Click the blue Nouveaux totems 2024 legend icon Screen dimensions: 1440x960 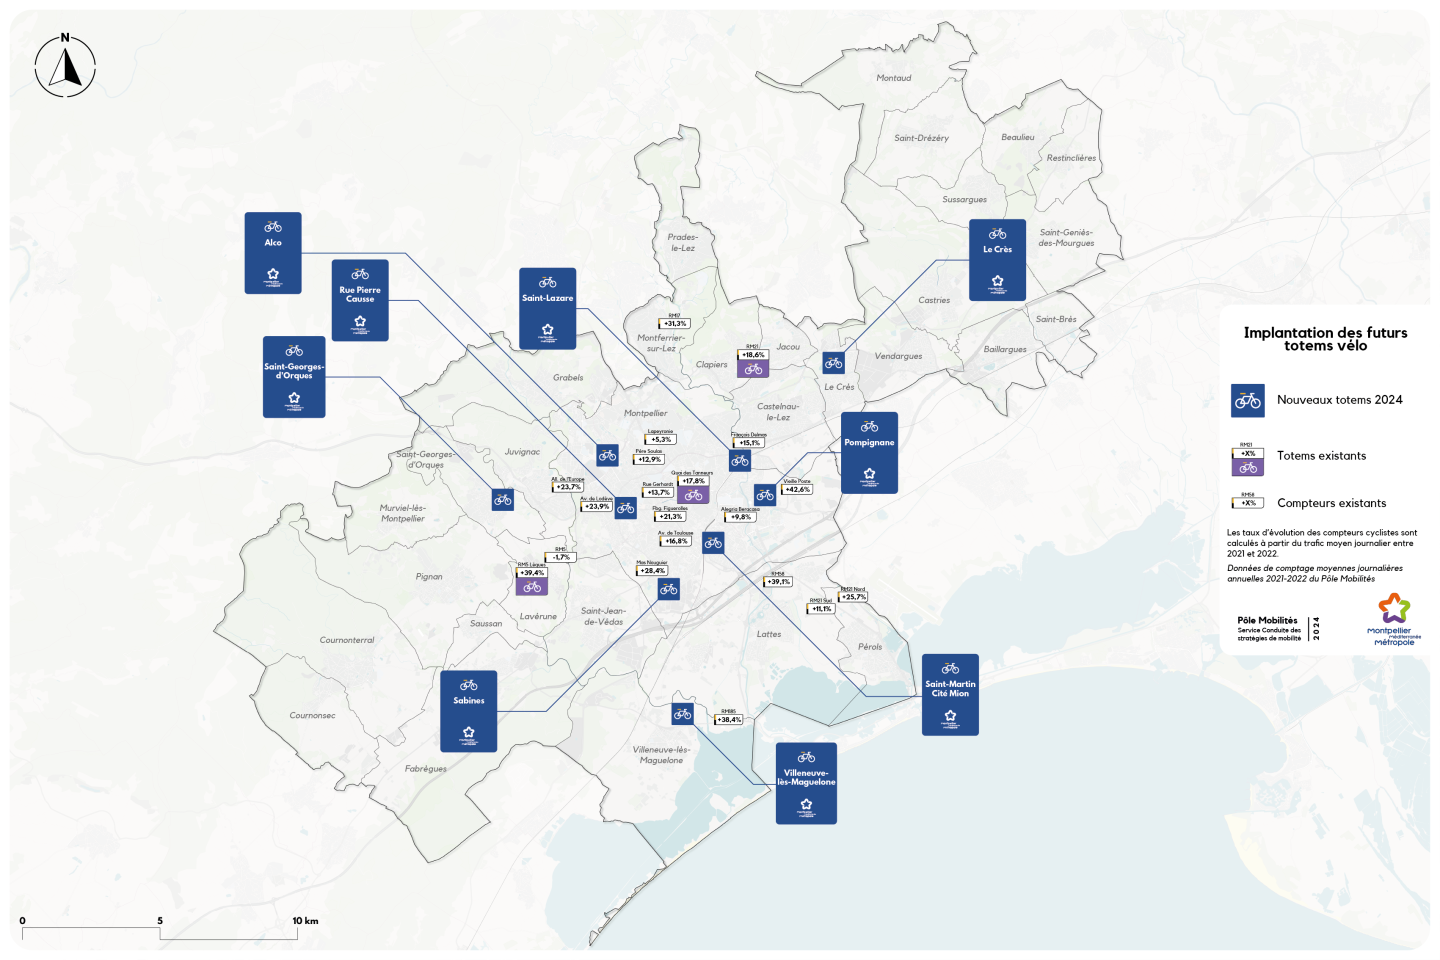pos(1248,401)
